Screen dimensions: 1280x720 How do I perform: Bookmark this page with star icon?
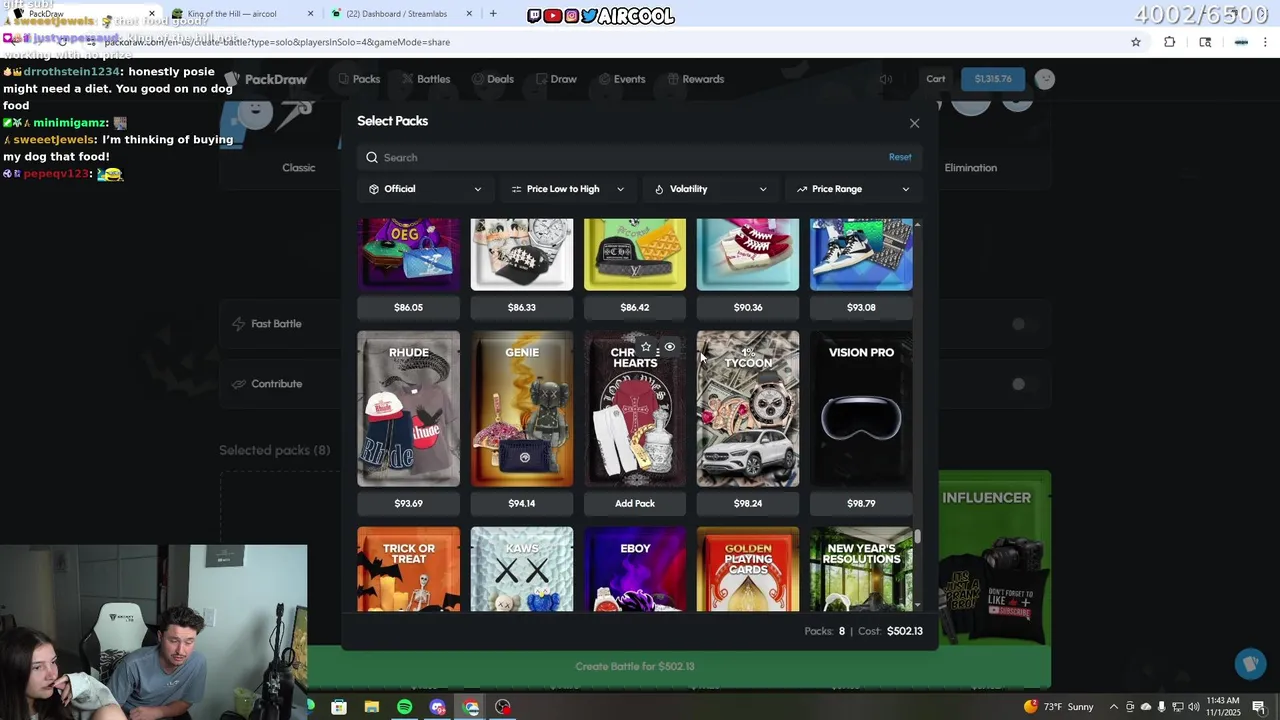click(x=1136, y=42)
